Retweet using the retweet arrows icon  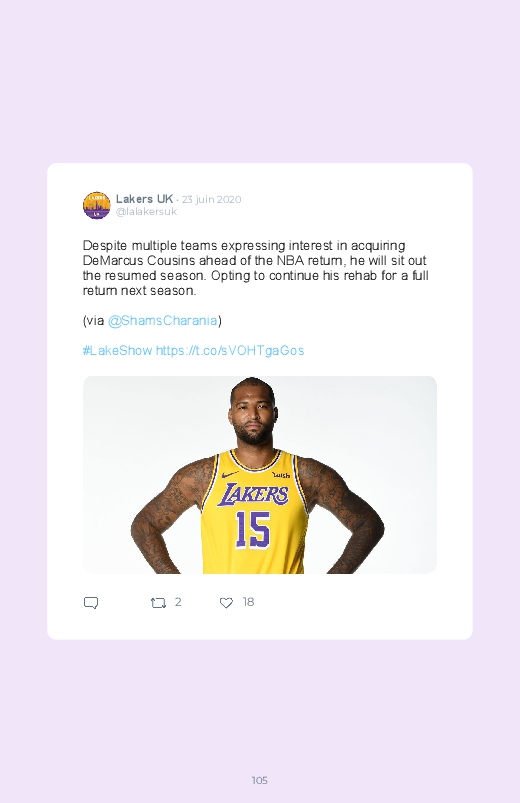coord(158,603)
